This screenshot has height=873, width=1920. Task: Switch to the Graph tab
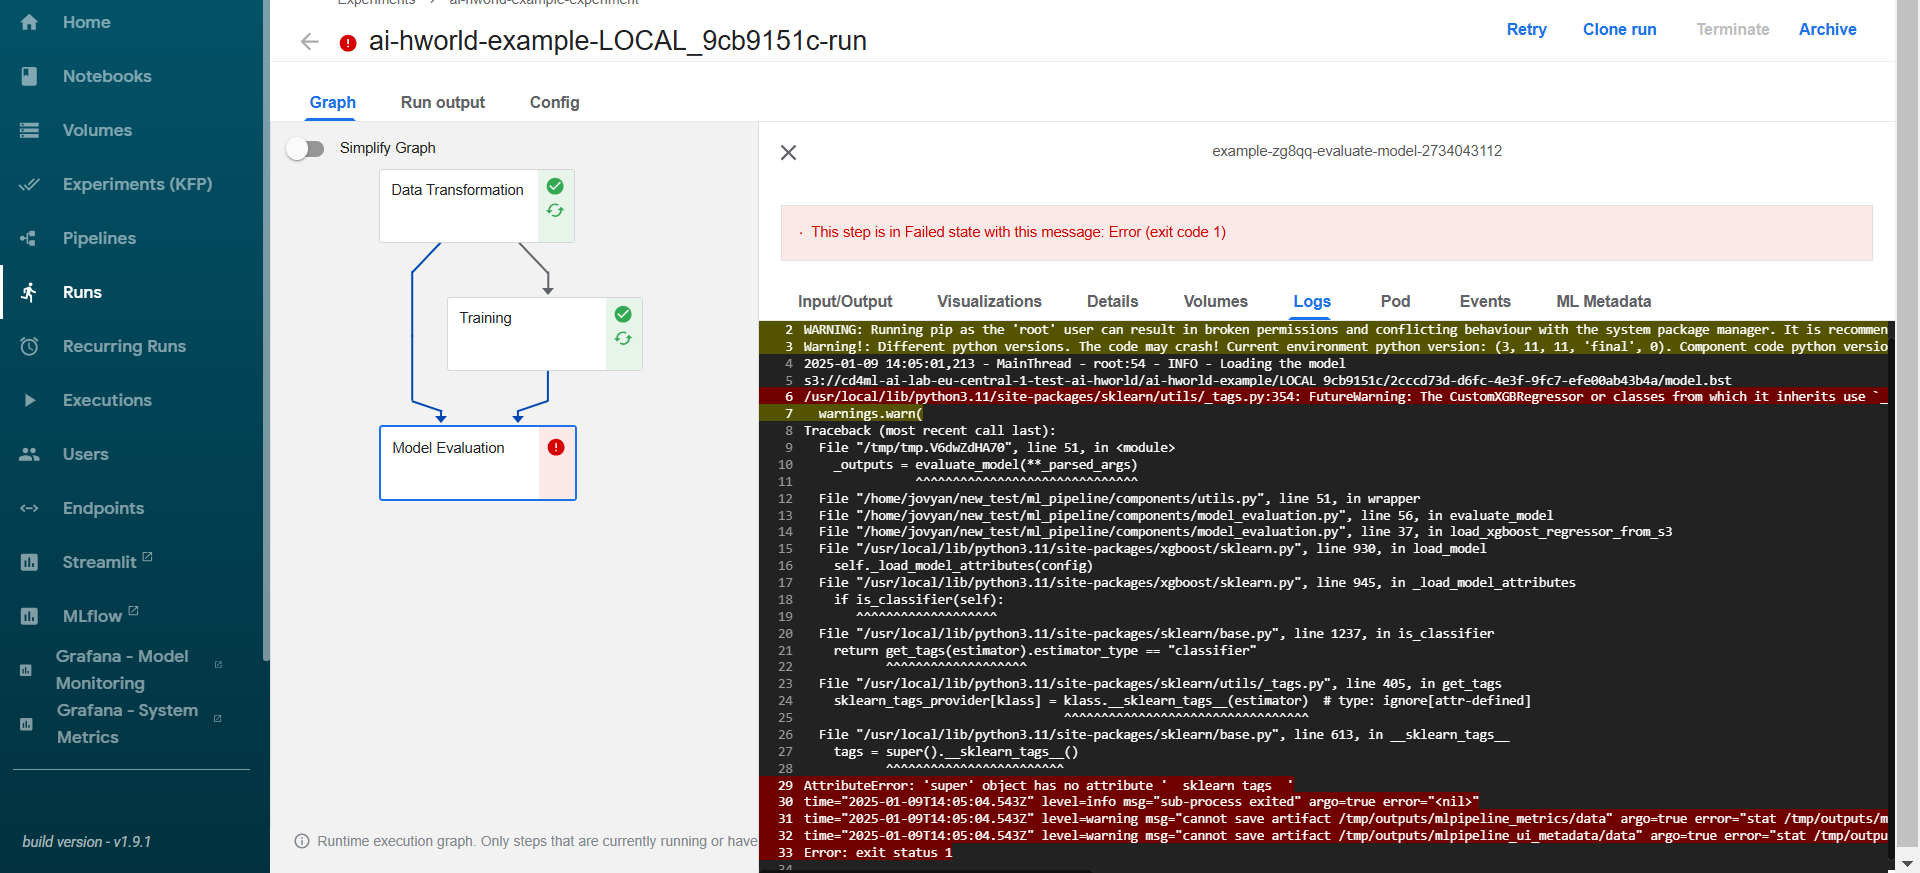(x=333, y=102)
